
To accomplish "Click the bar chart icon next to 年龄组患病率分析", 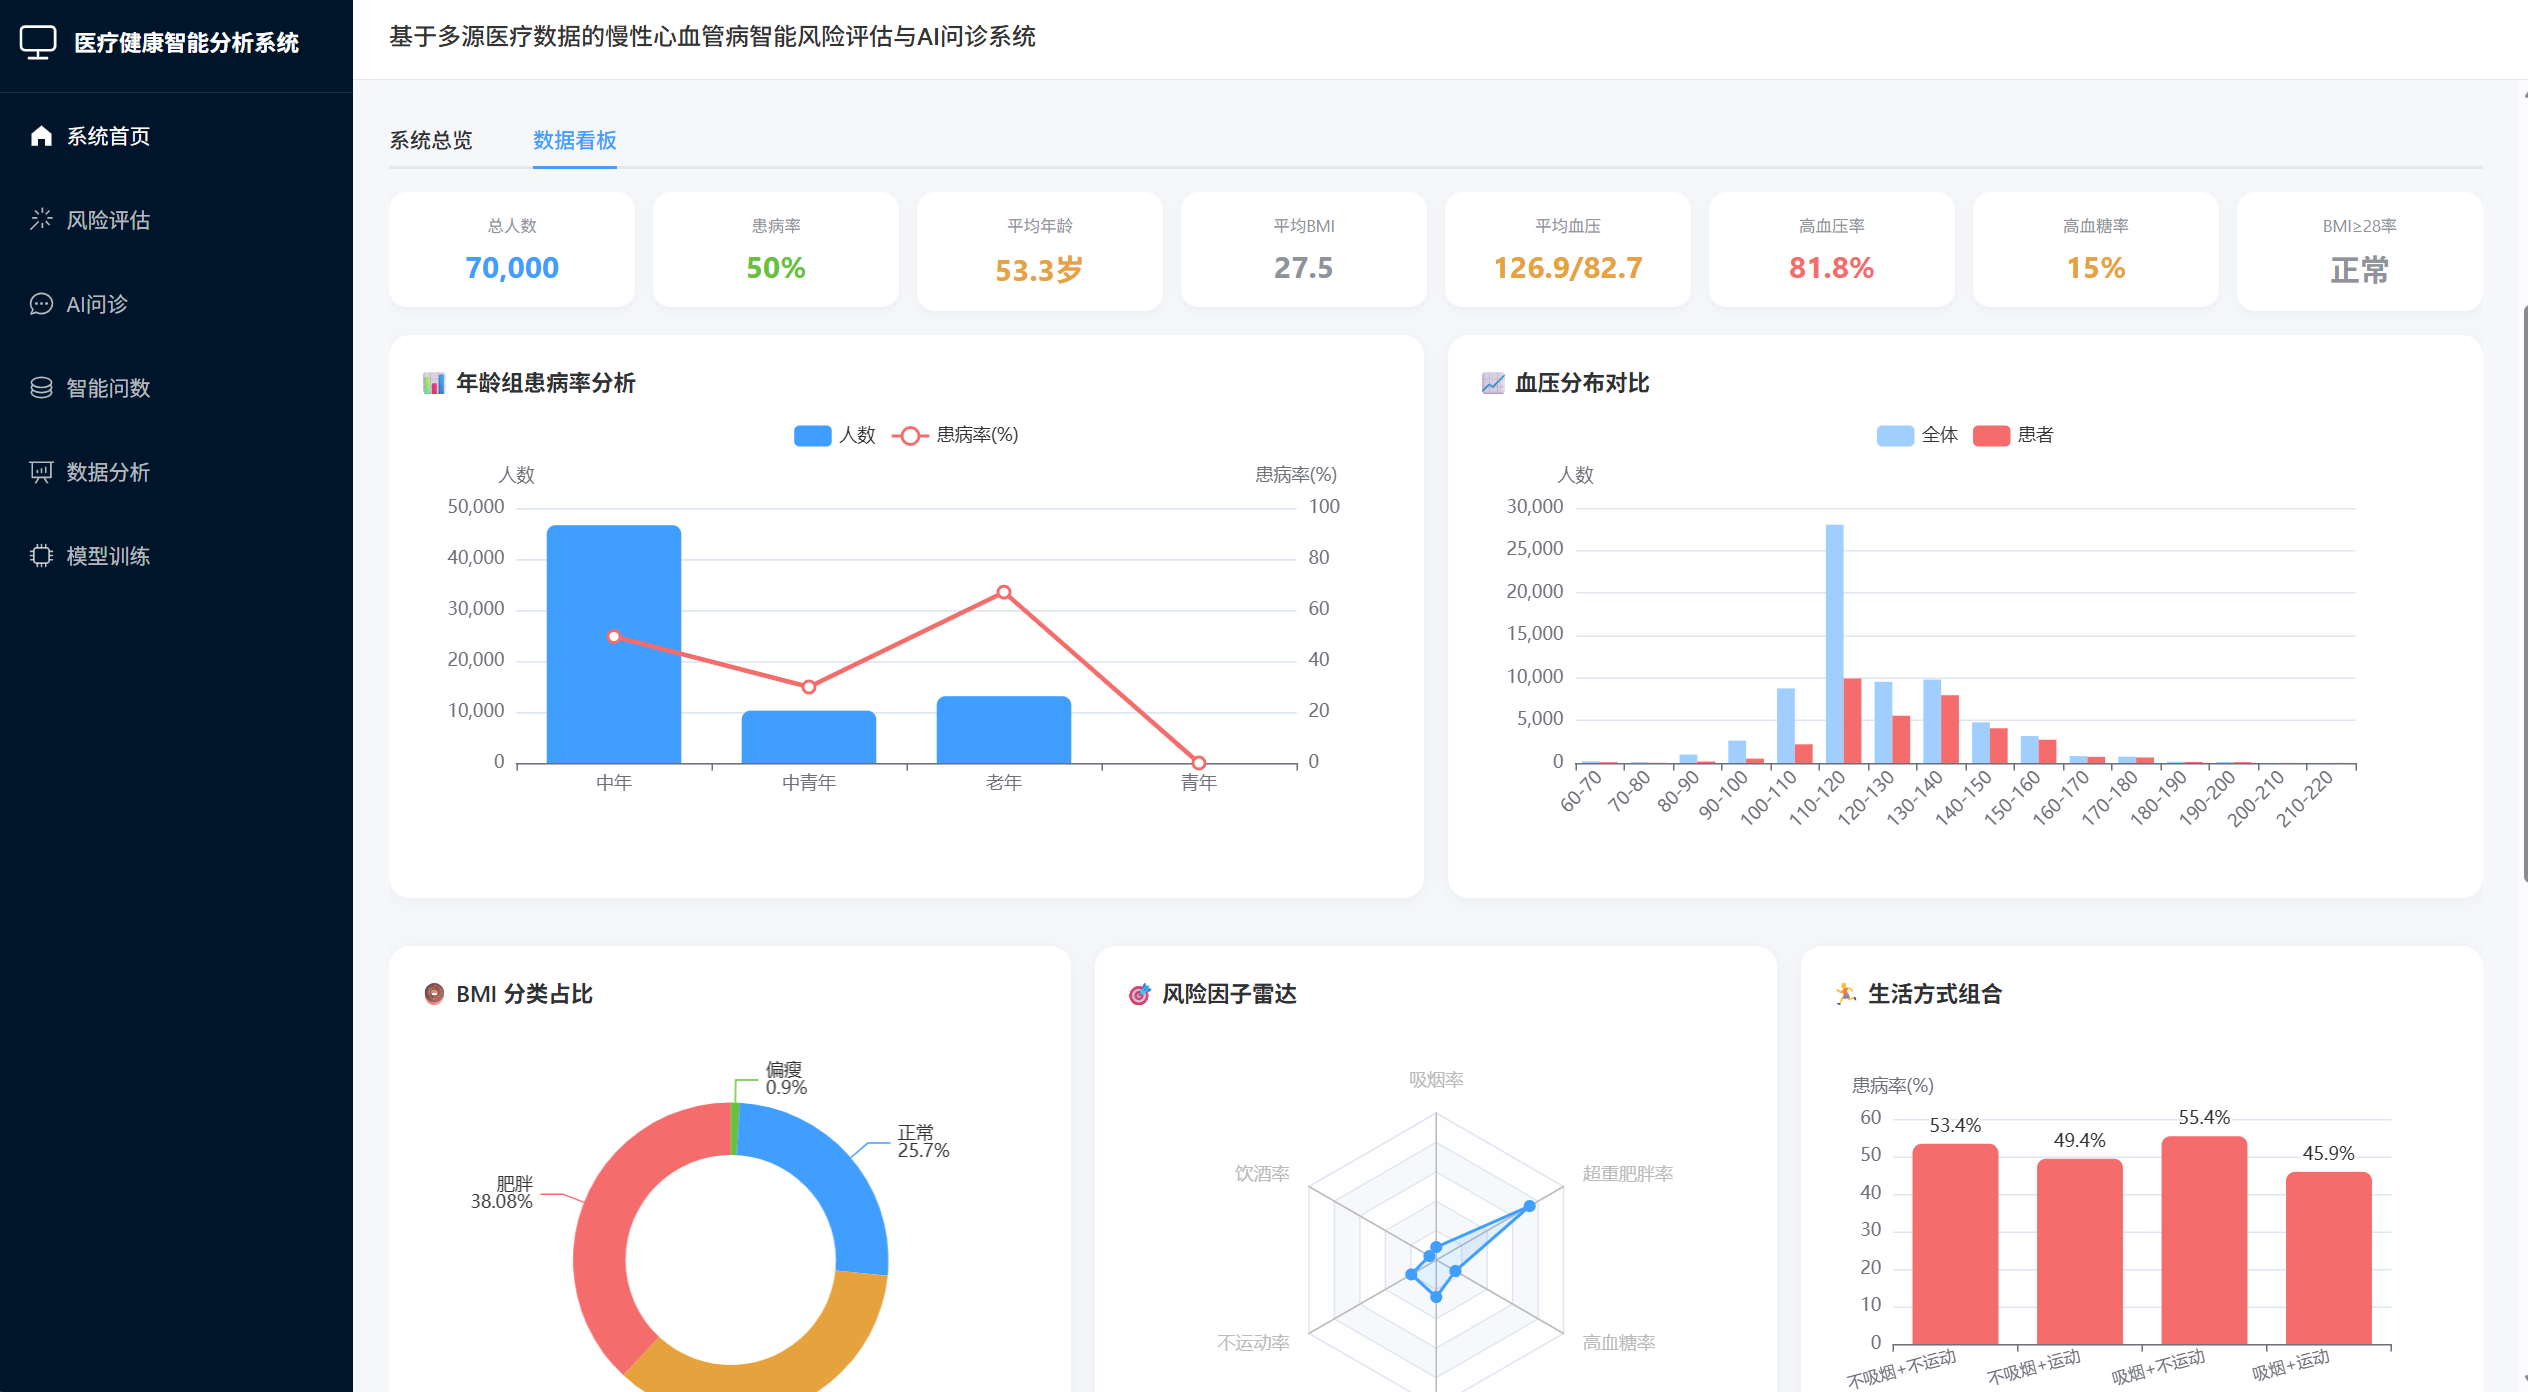I will pyautogui.click(x=433, y=383).
